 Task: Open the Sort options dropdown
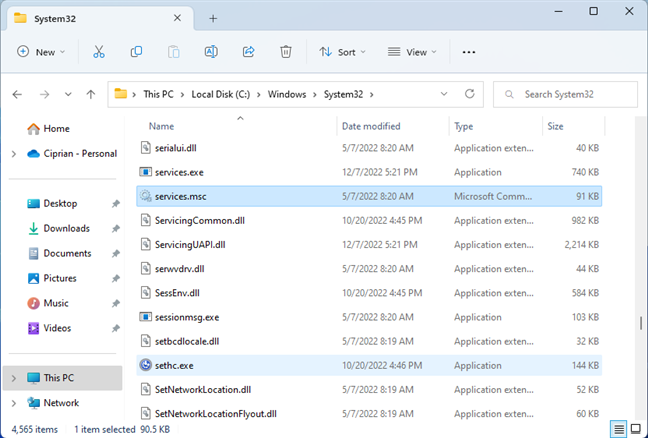tap(342, 52)
